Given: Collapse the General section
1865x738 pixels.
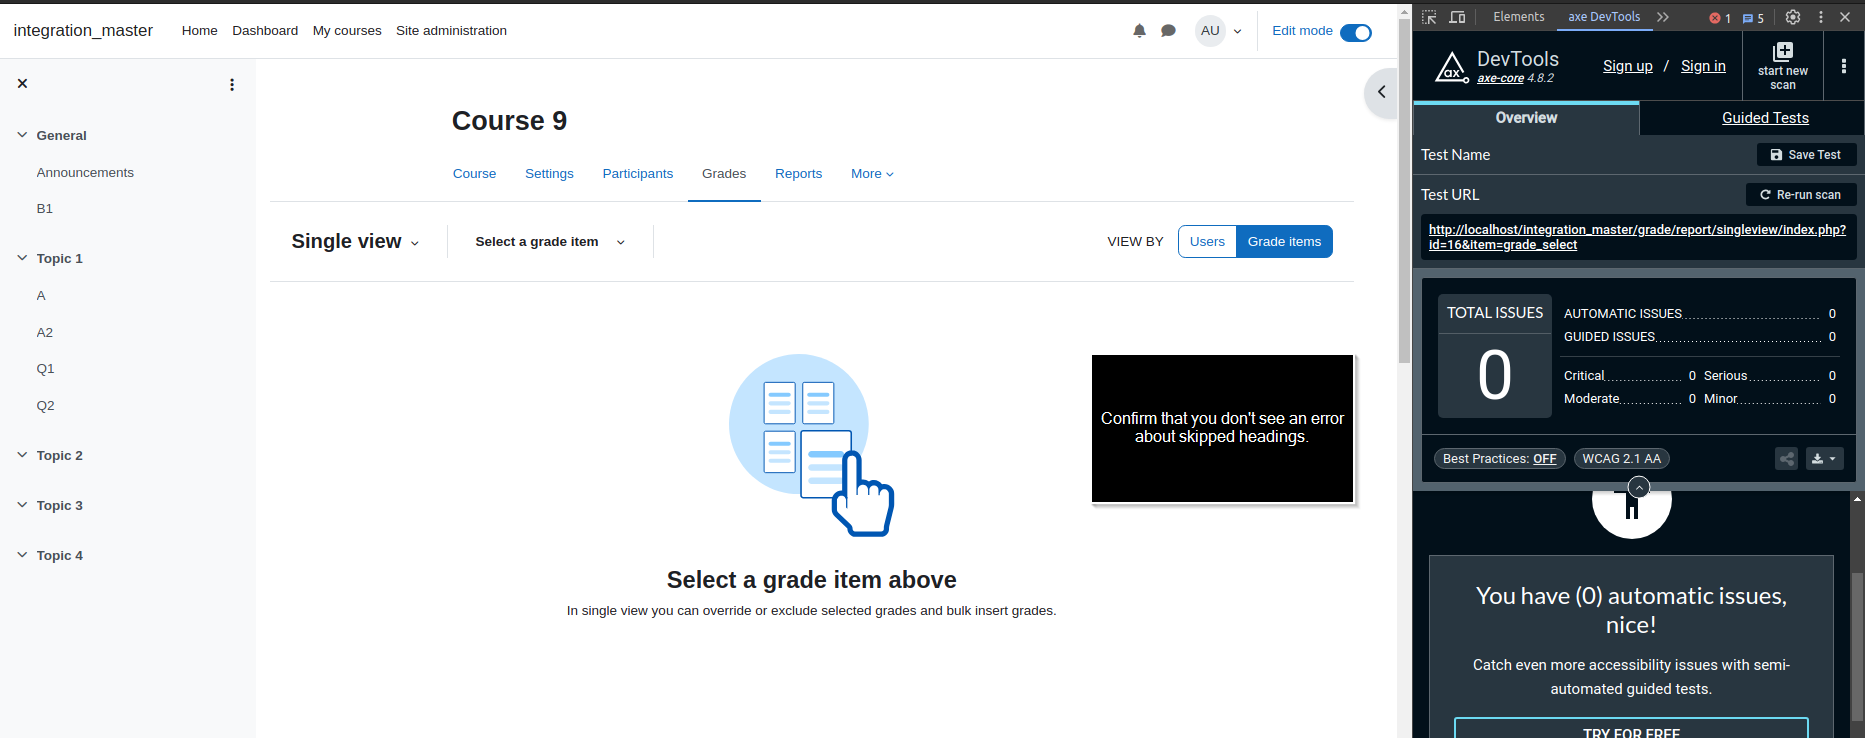Looking at the screenshot, I should (22, 135).
